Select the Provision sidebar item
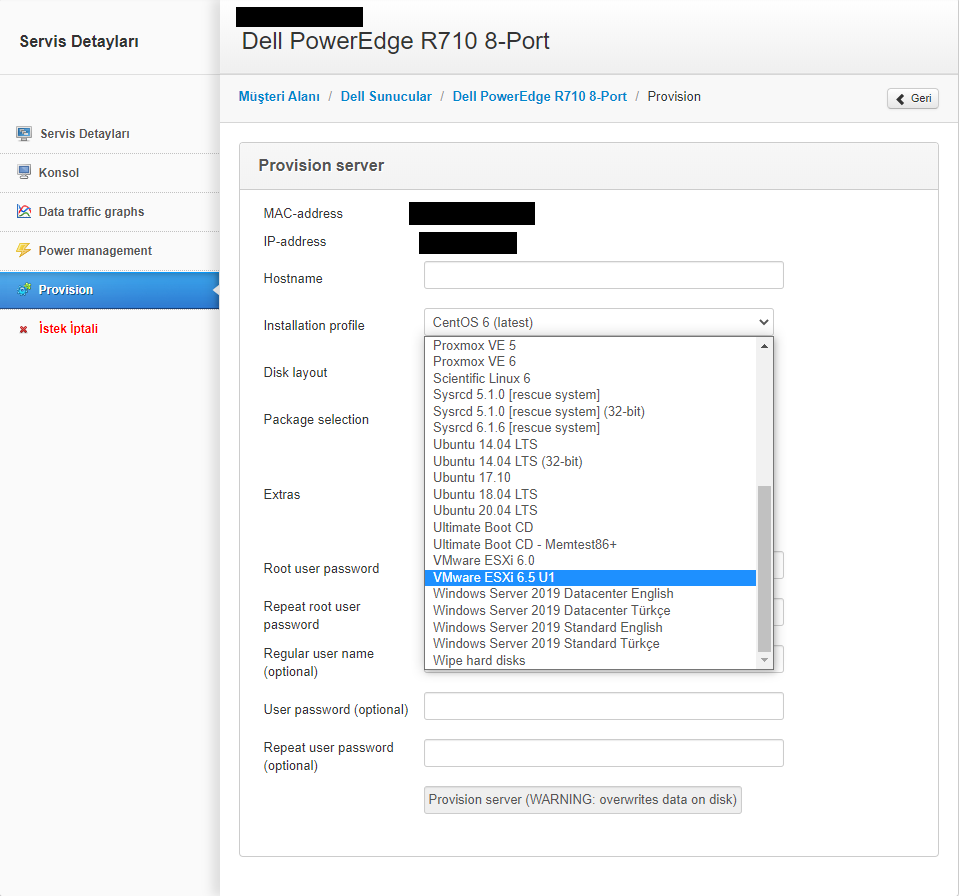This screenshot has height=896, width=959. point(109,290)
